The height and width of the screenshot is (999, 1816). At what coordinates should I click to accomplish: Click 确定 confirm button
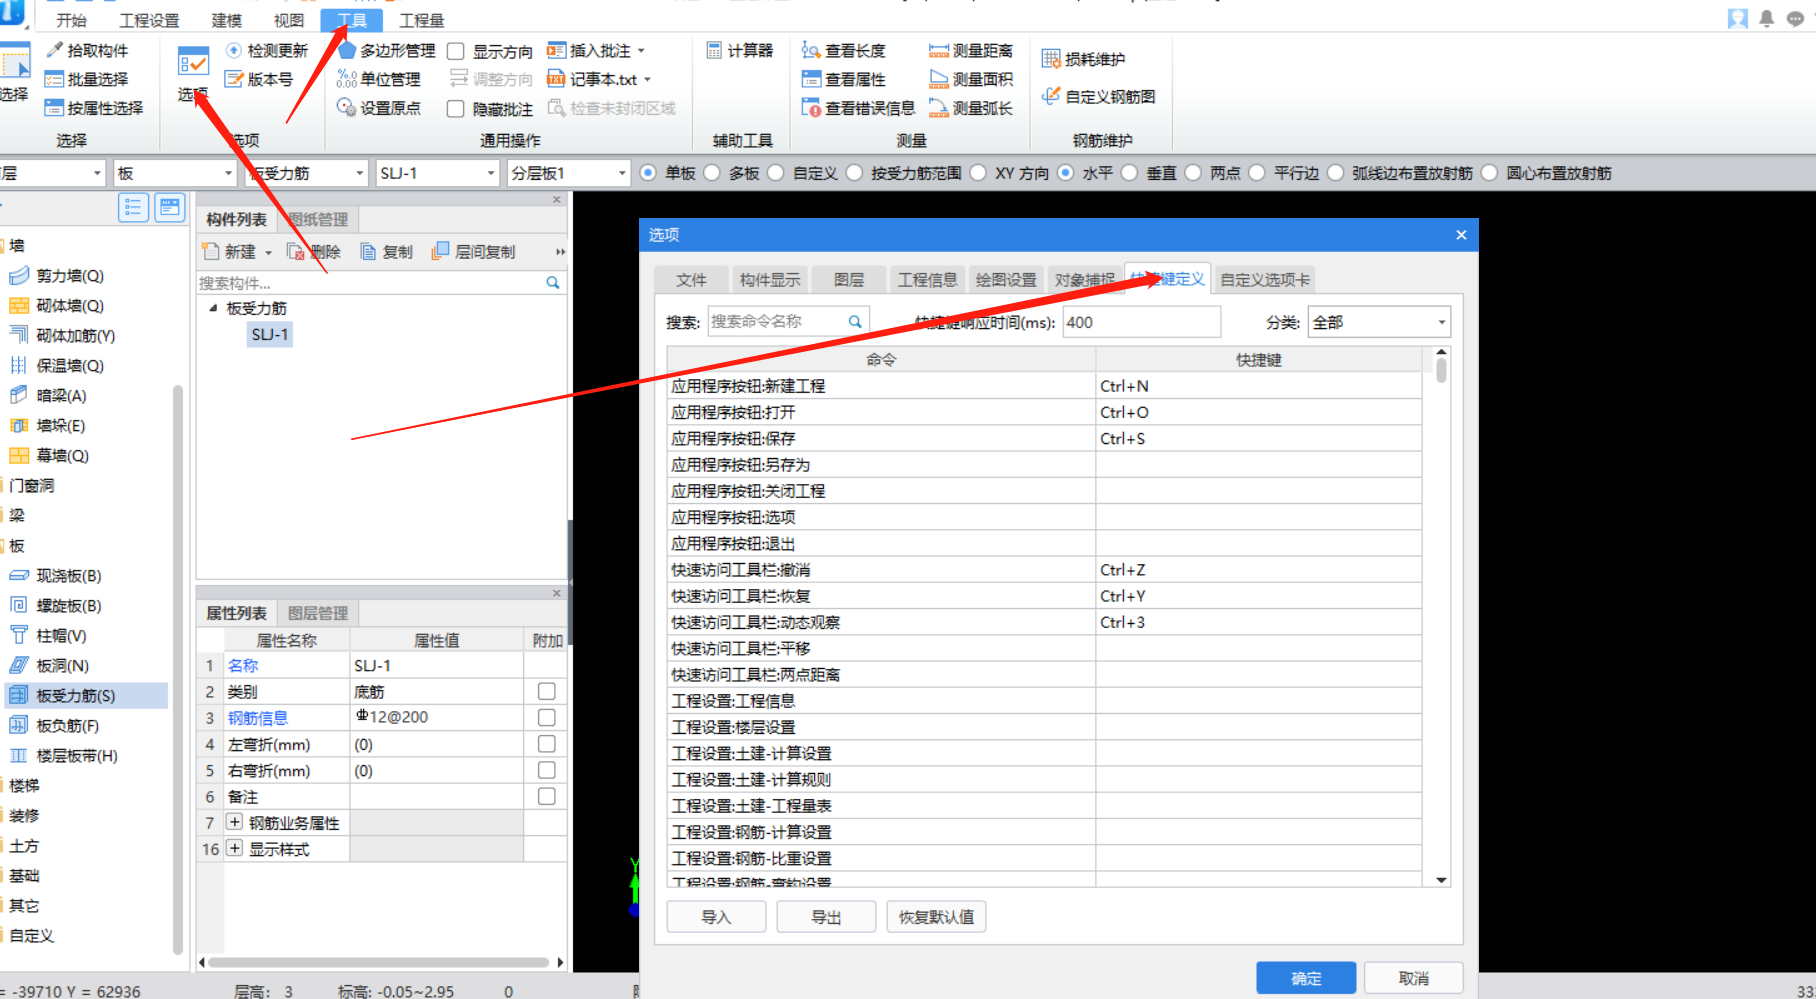[x=1306, y=978]
